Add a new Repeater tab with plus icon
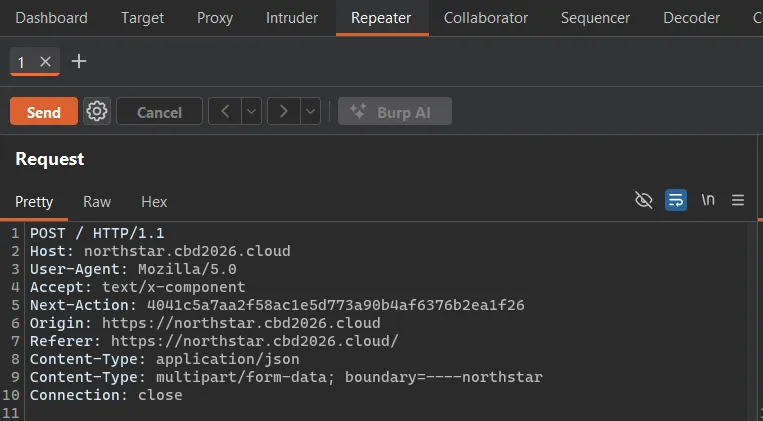Viewport: 763px width, 421px height. tap(79, 61)
